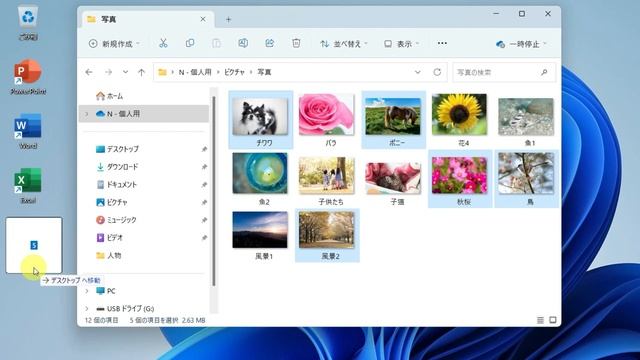This screenshot has height=360, width=640.
Task: Click the navigation pane scrollbar
Action: click(213, 191)
